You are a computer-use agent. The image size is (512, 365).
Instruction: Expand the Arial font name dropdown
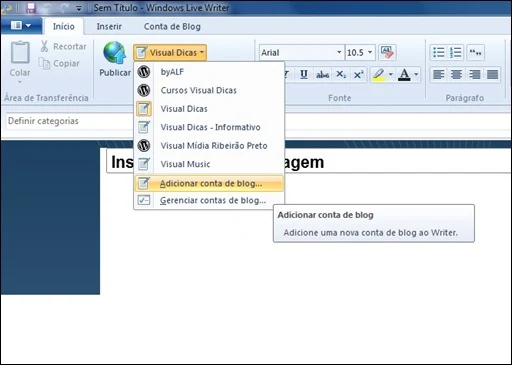(x=339, y=52)
